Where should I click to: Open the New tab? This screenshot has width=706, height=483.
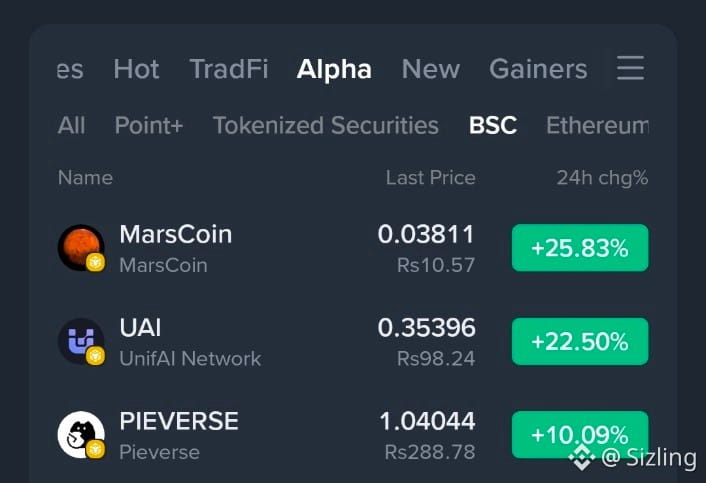pyautogui.click(x=431, y=69)
